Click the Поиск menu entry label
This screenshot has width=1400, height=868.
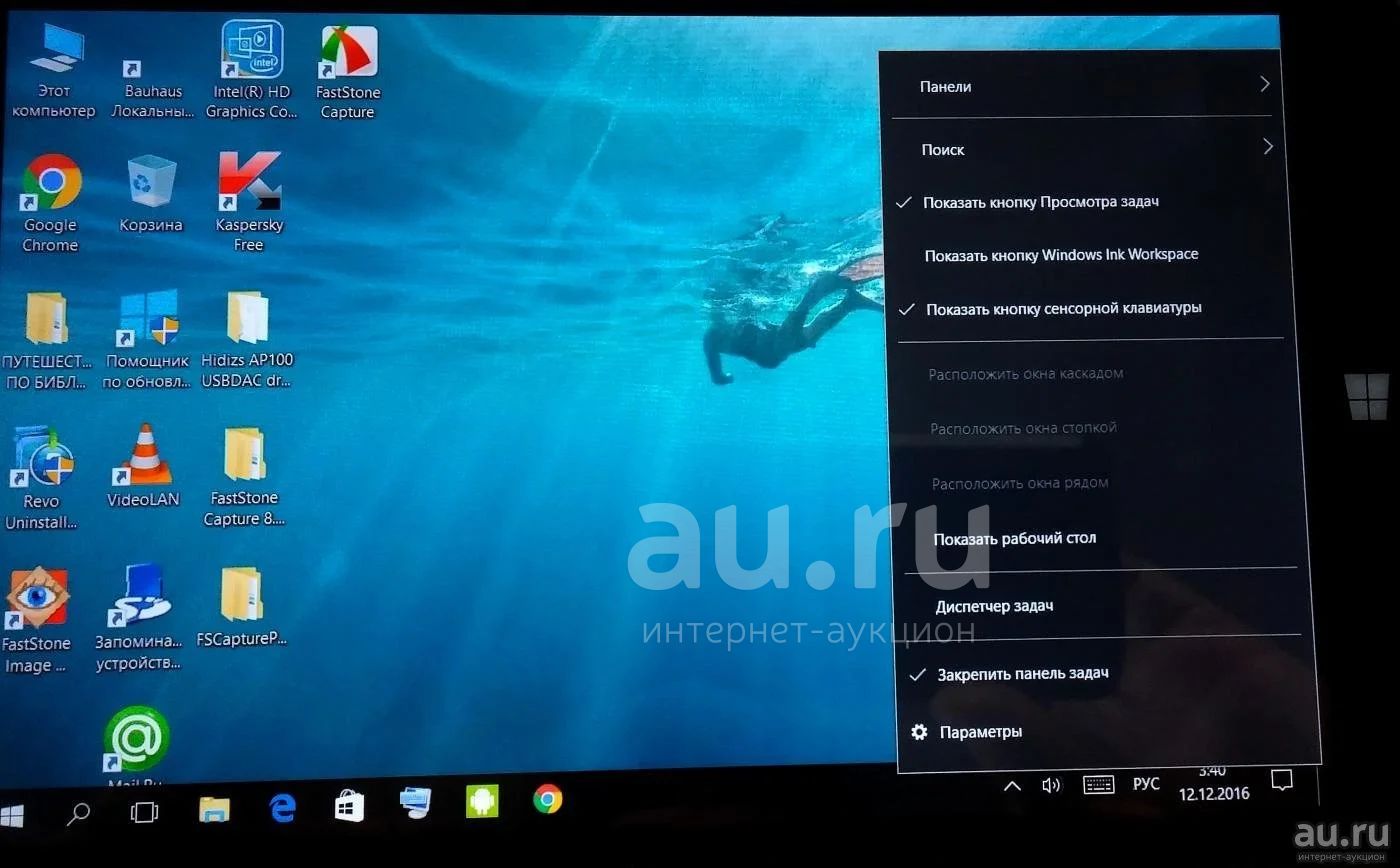pos(943,149)
